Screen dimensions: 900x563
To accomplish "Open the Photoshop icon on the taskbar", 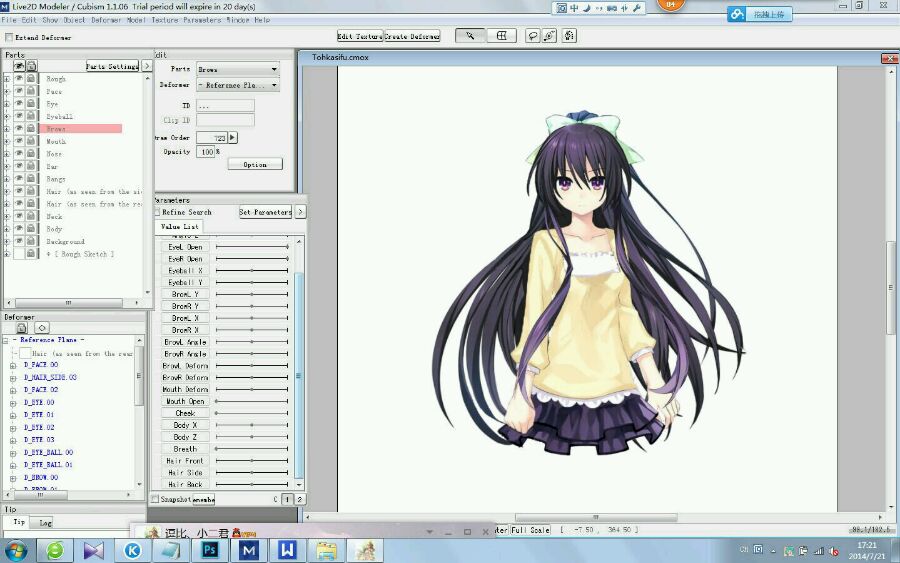I will (210, 550).
